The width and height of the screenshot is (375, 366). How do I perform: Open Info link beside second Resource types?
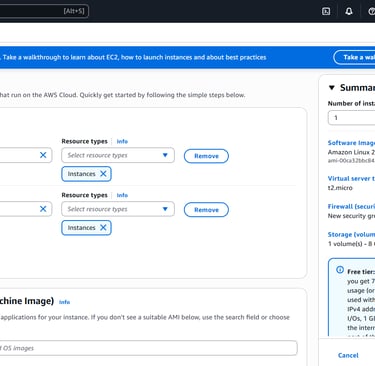click(x=122, y=195)
